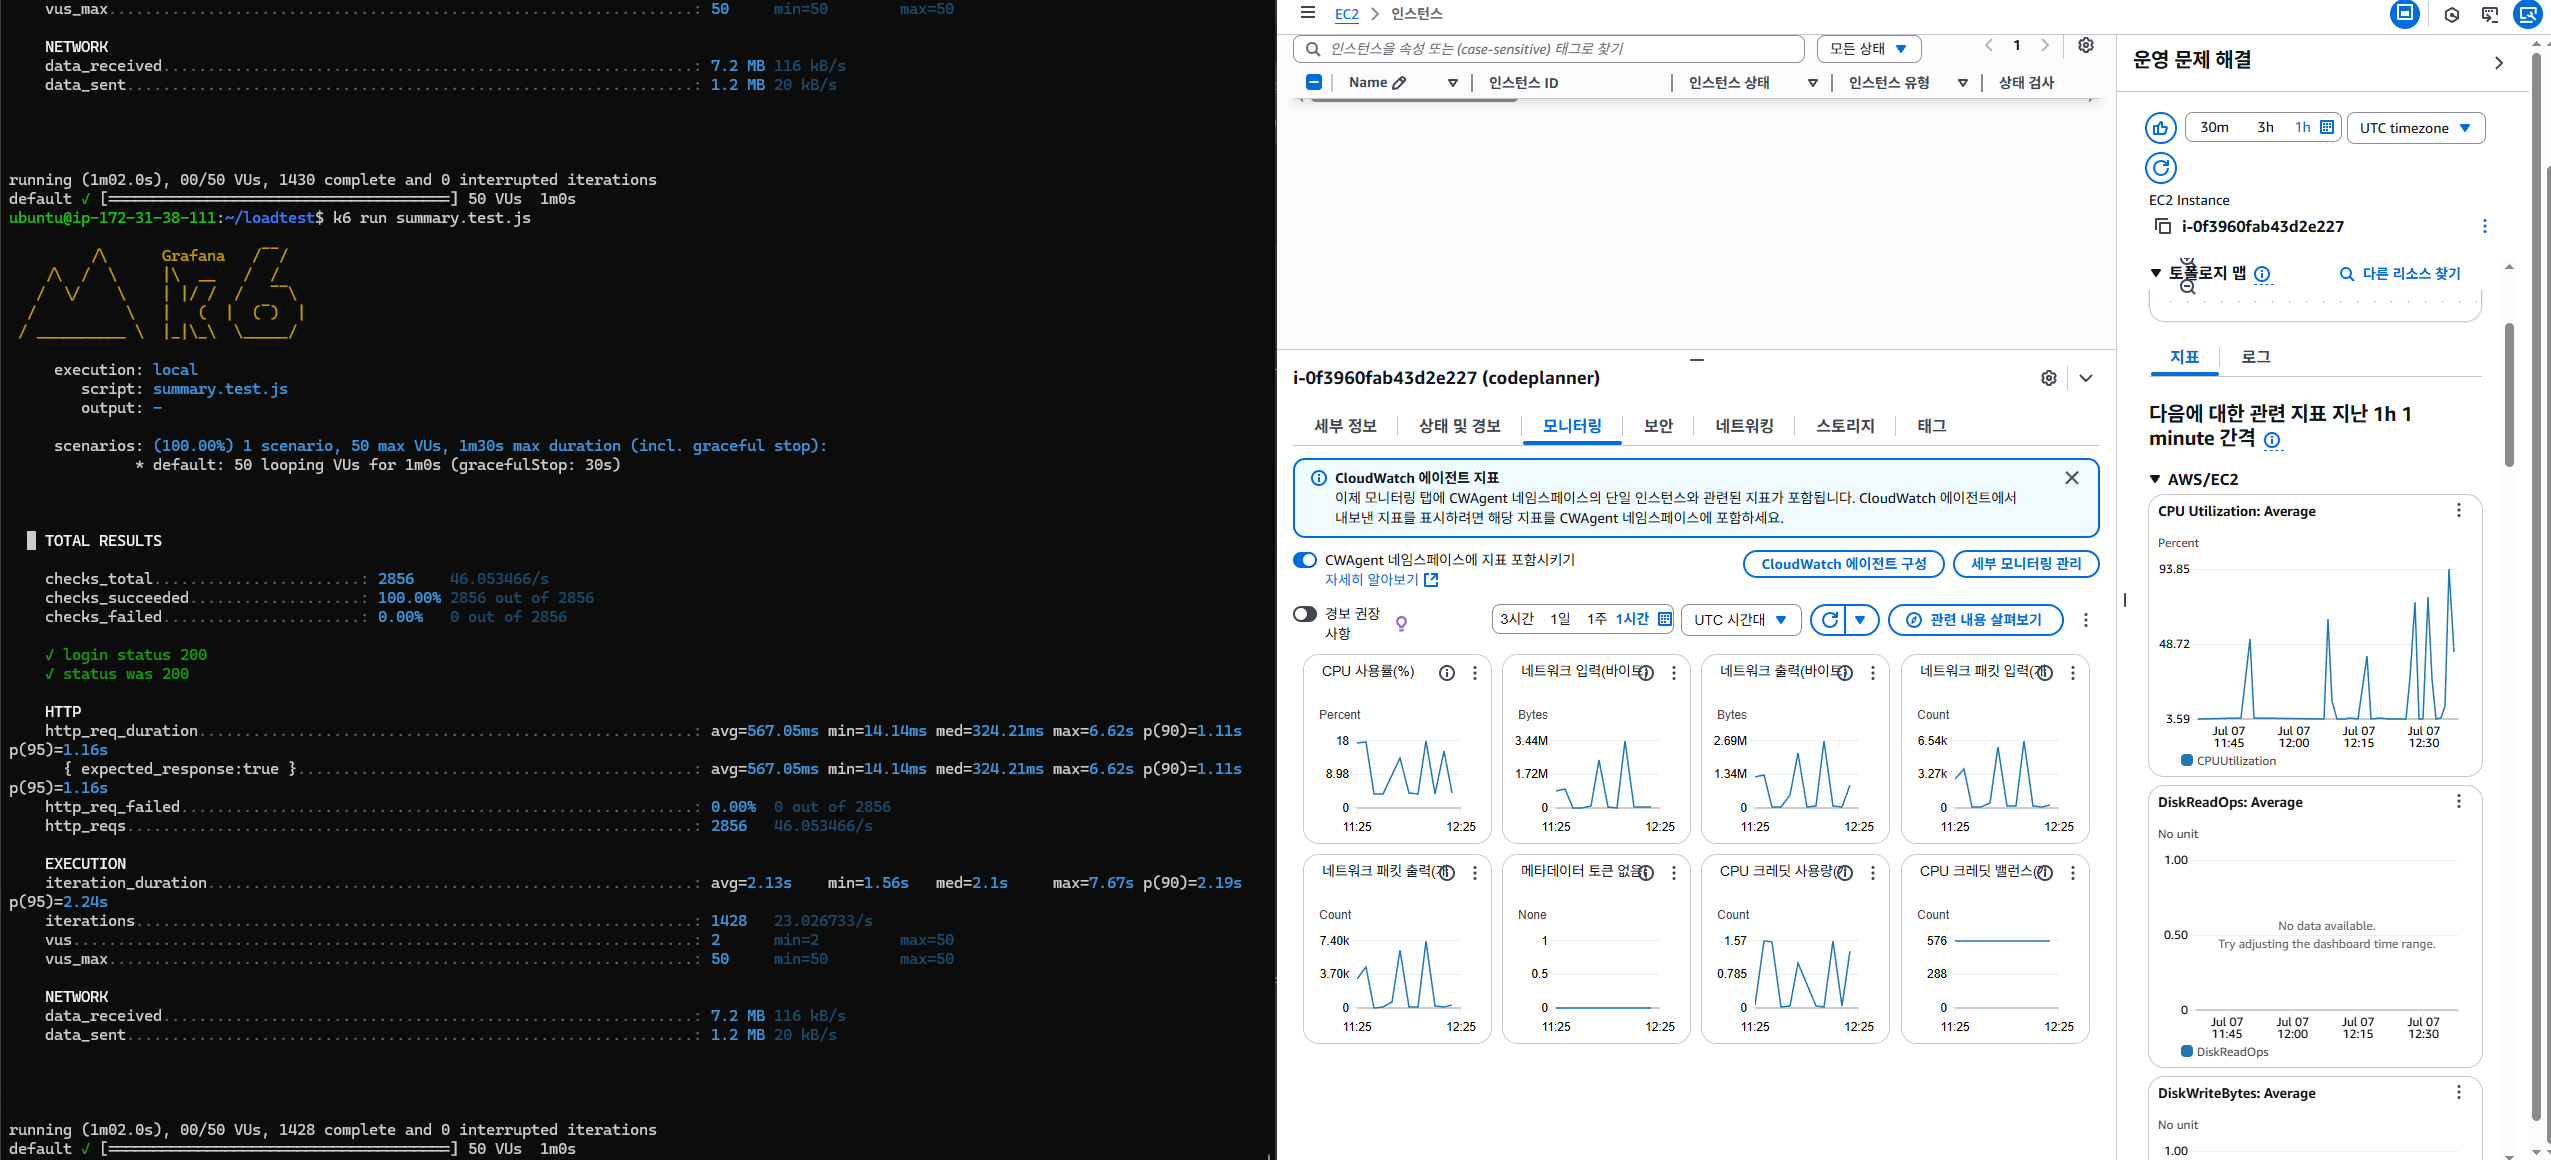Open instance table preferences gear icon

click(x=2085, y=46)
